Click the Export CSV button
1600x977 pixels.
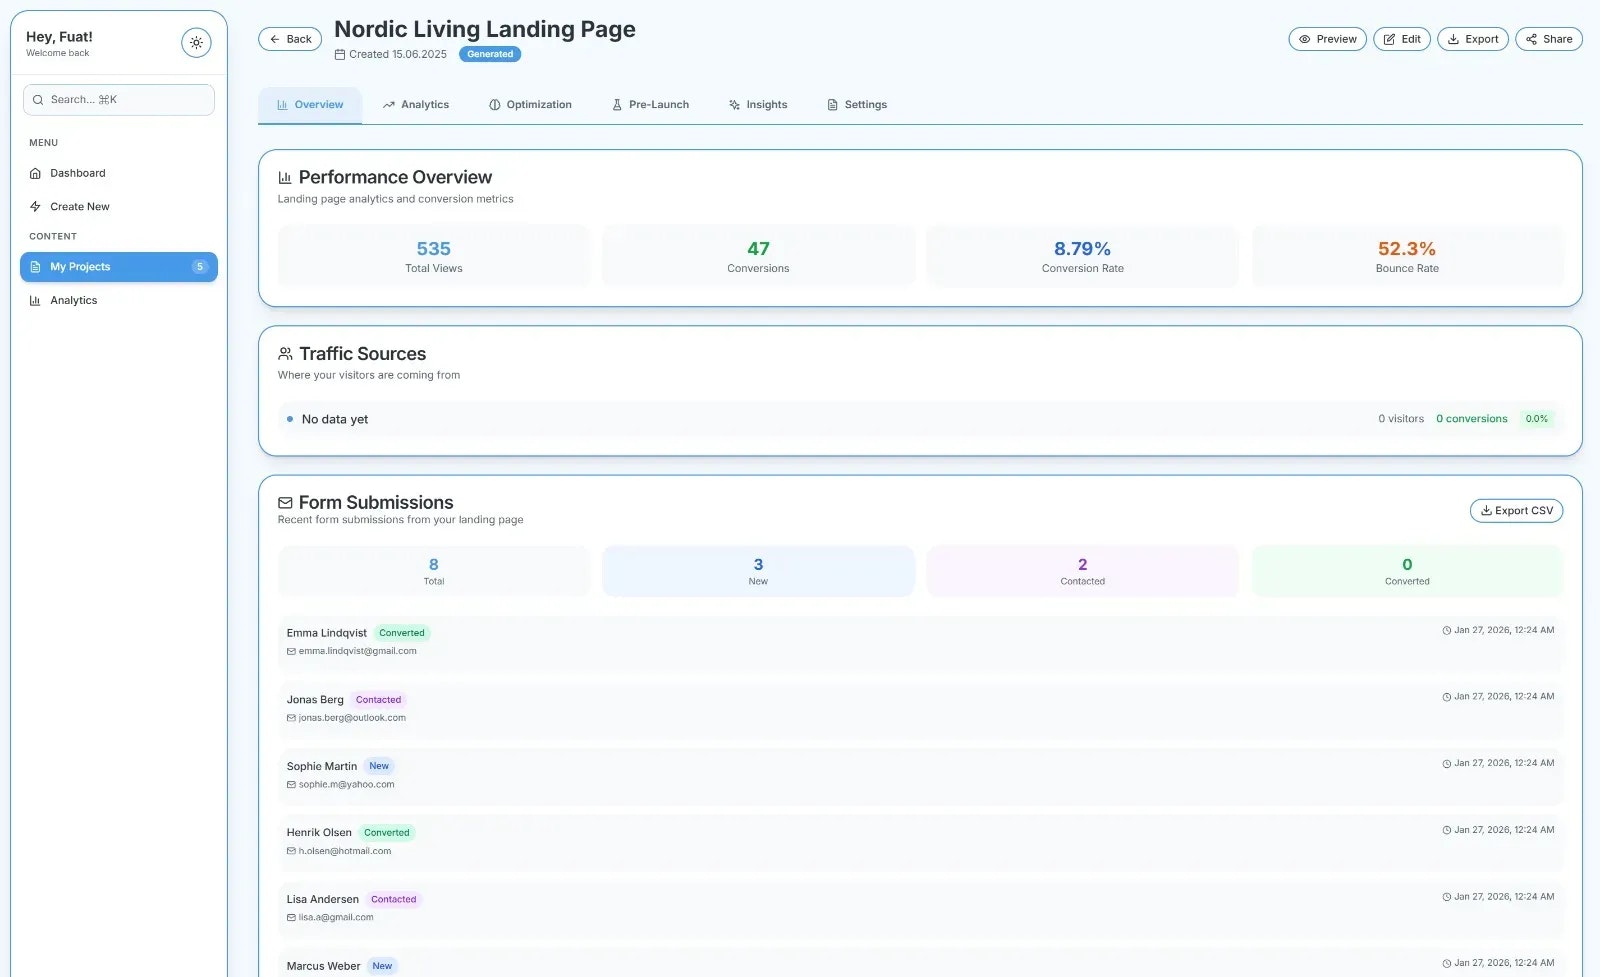pyautogui.click(x=1516, y=510)
